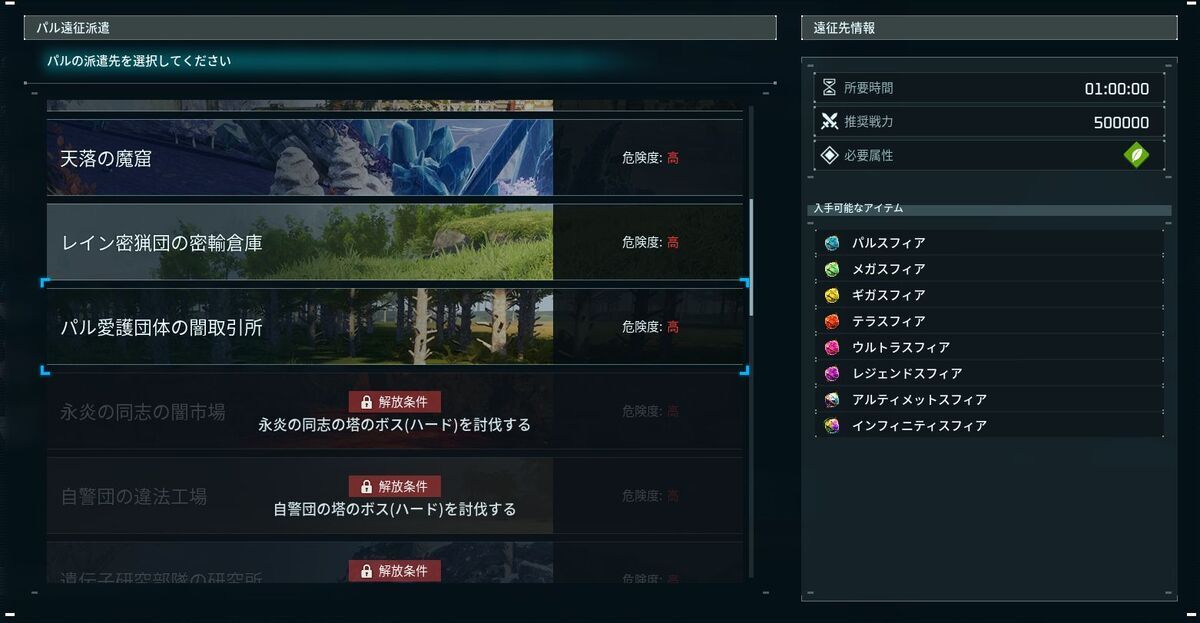The width and height of the screenshot is (1200, 623).
Task: Click the テラスフィア item name
Action: [x=888, y=321]
